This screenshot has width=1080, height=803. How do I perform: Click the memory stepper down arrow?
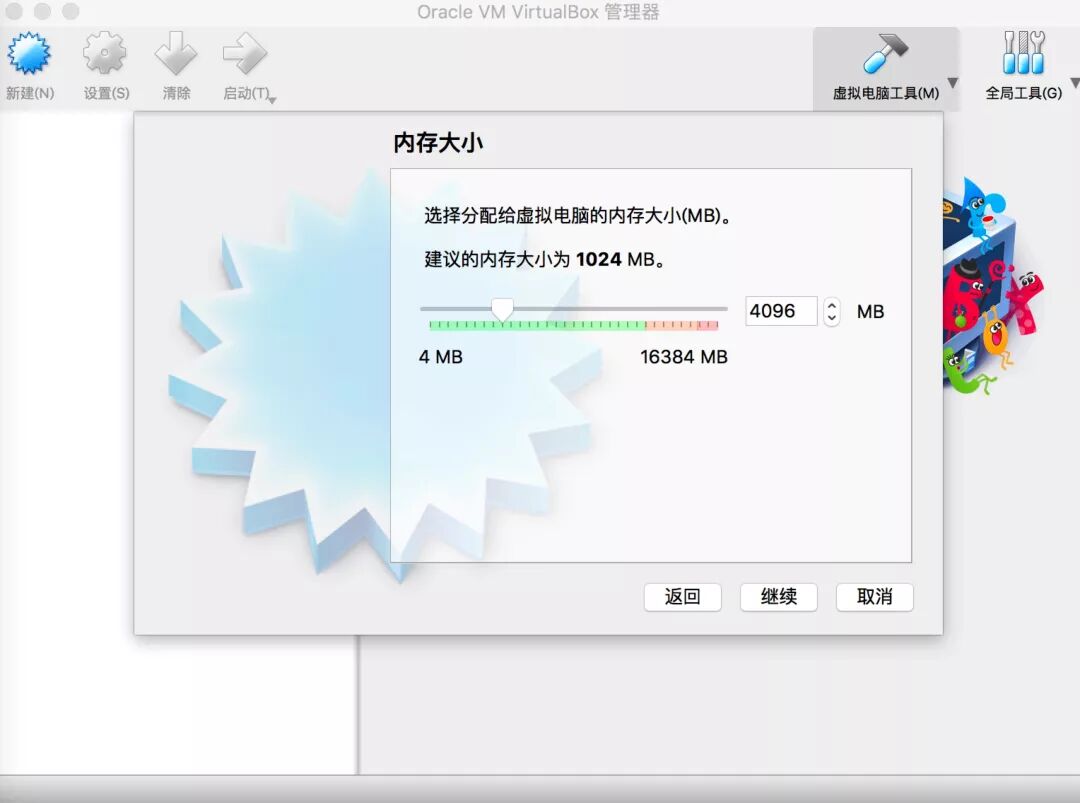pyautogui.click(x=832, y=318)
